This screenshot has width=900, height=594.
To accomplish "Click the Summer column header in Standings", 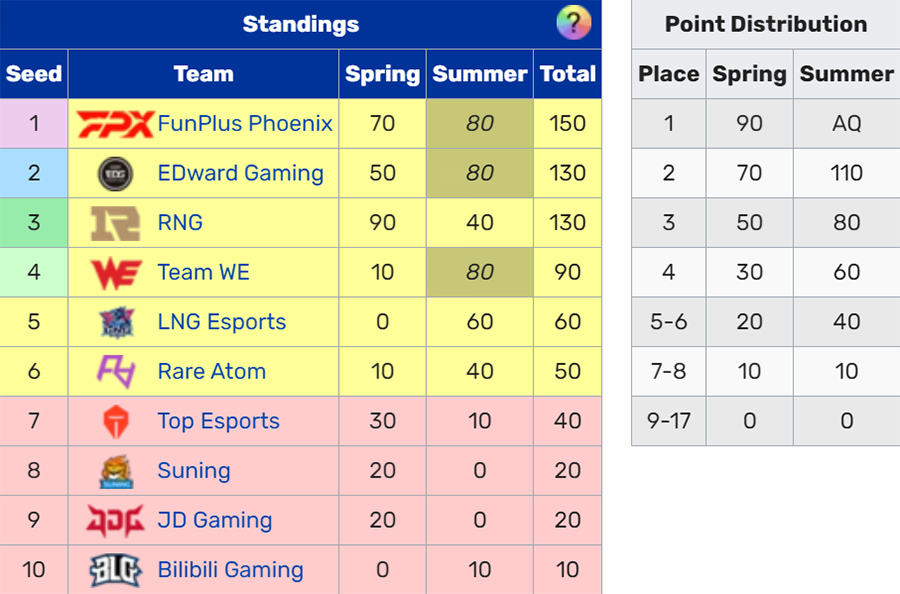I will pos(480,74).
